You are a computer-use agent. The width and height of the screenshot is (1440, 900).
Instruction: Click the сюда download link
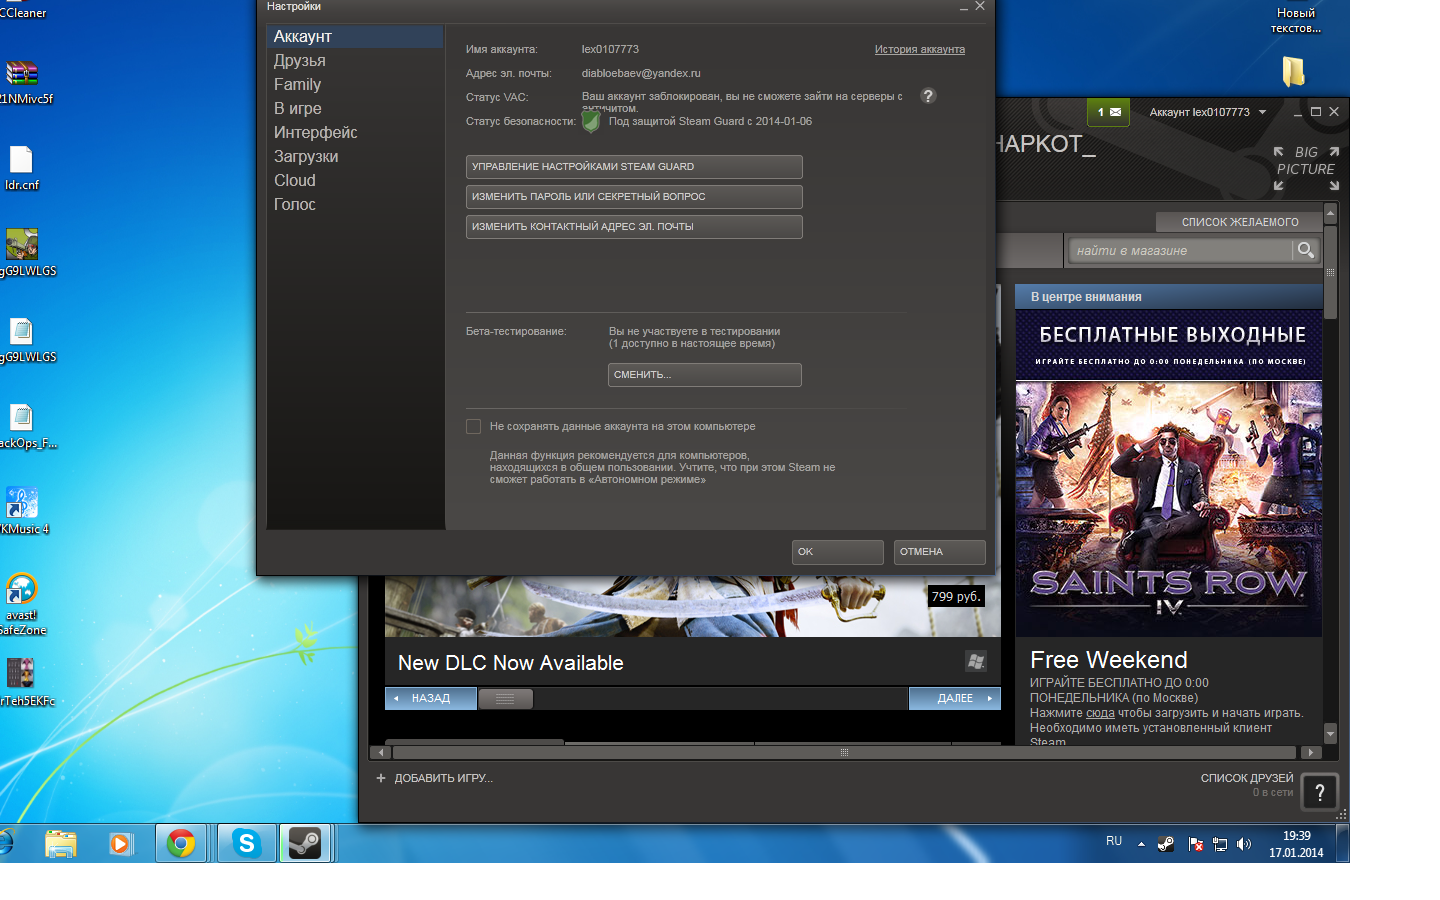click(x=1100, y=713)
